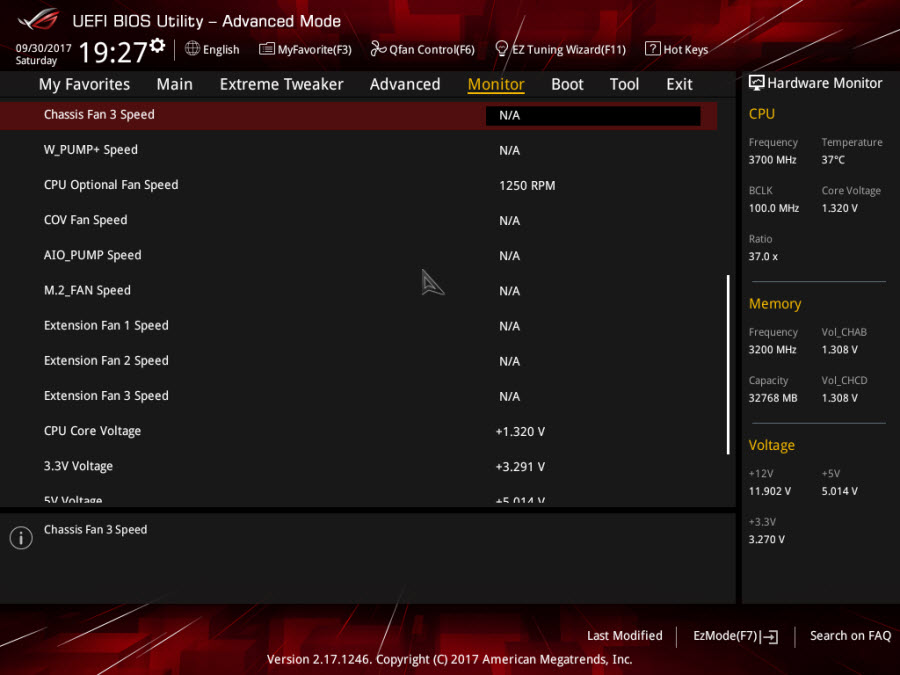Select the W_PUMP+ Speed row

pyautogui.click(x=358, y=150)
